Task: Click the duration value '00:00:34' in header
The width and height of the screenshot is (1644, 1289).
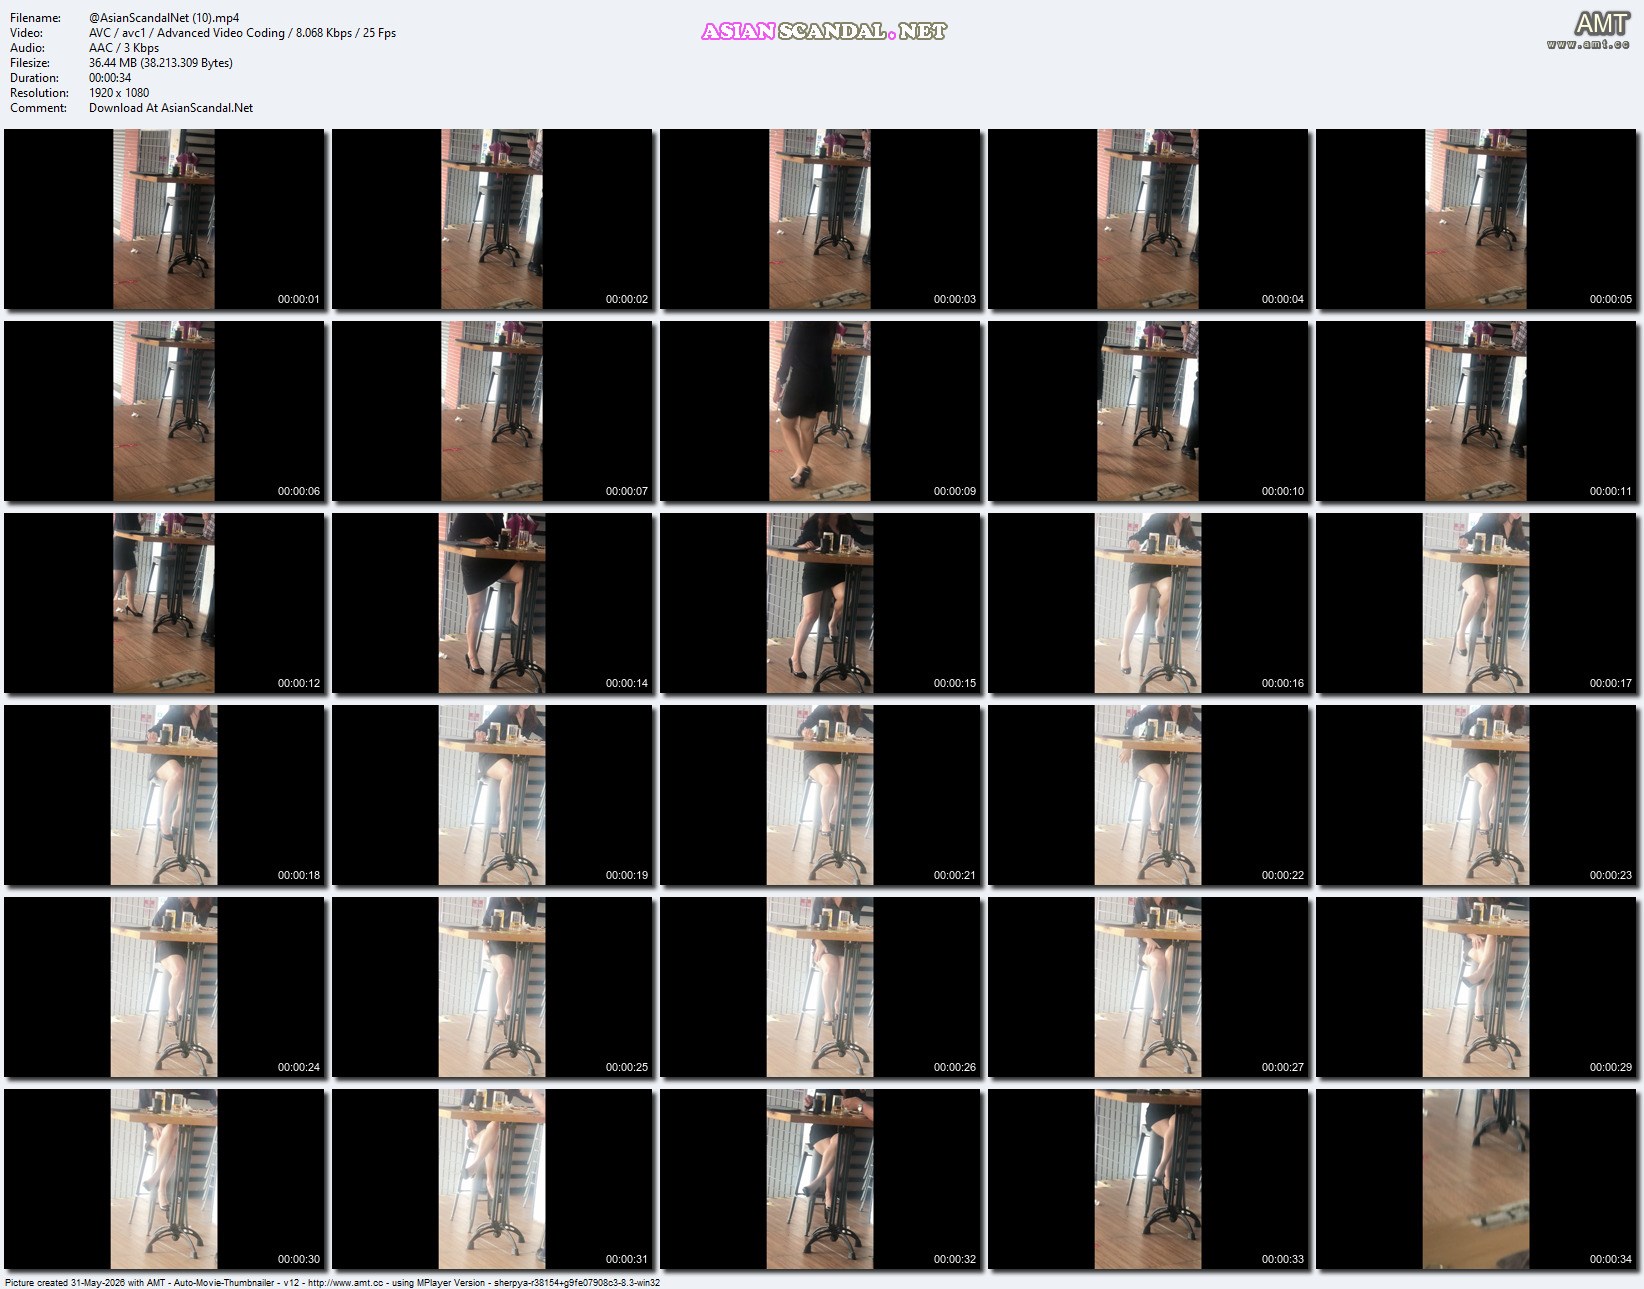Action: 110,78
